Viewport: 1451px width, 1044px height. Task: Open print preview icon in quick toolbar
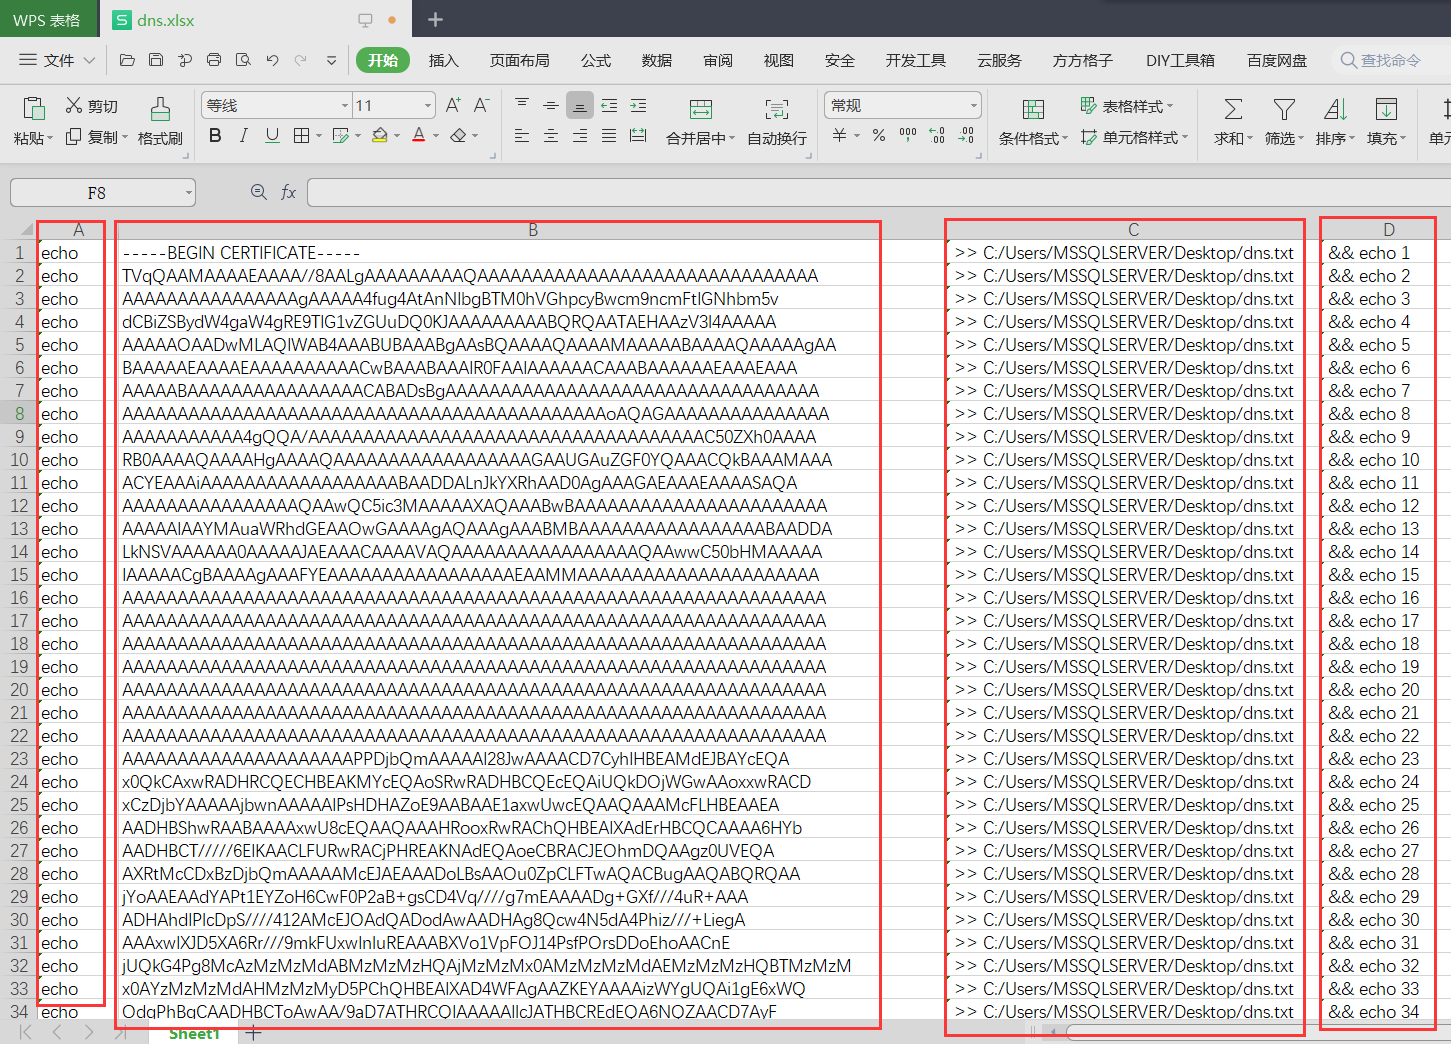tap(243, 60)
